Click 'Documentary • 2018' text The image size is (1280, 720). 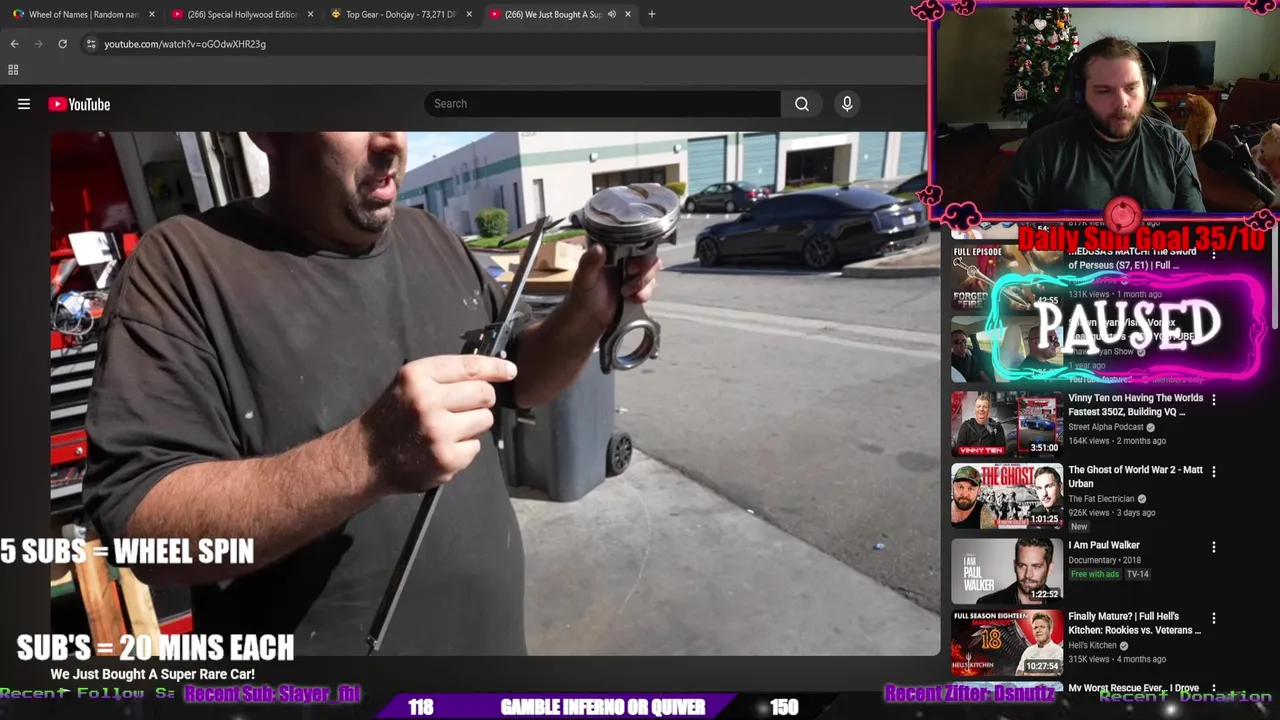[1104, 561]
